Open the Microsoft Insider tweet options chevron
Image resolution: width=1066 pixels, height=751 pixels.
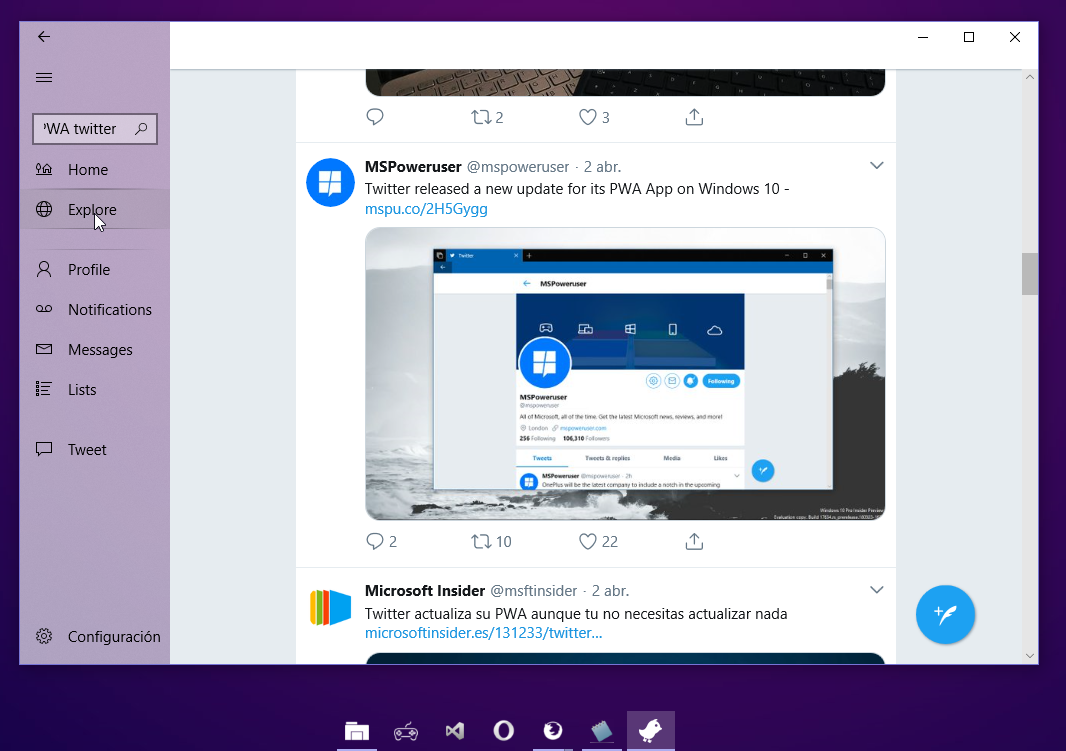(877, 589)
